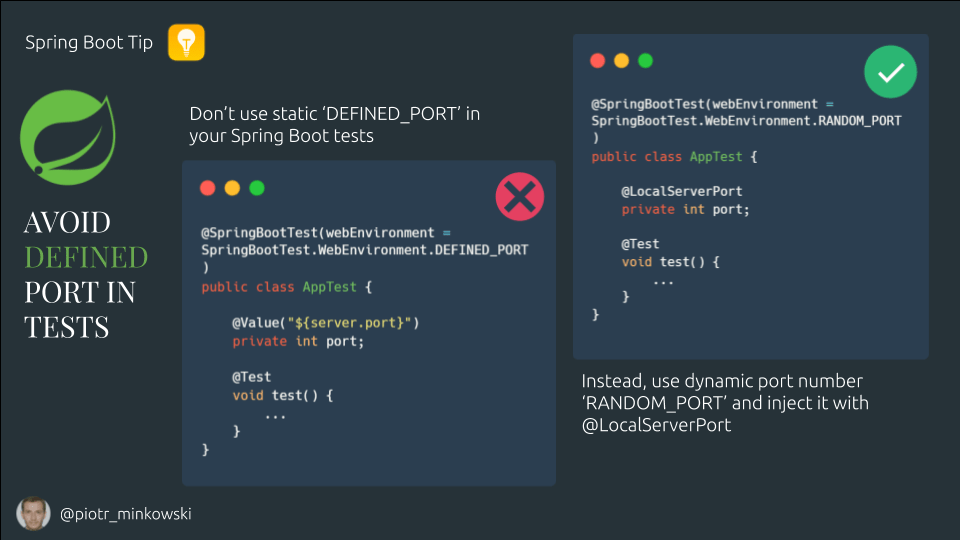Click 'private int port;' below @LocalServerPort

tap(685, 209)
